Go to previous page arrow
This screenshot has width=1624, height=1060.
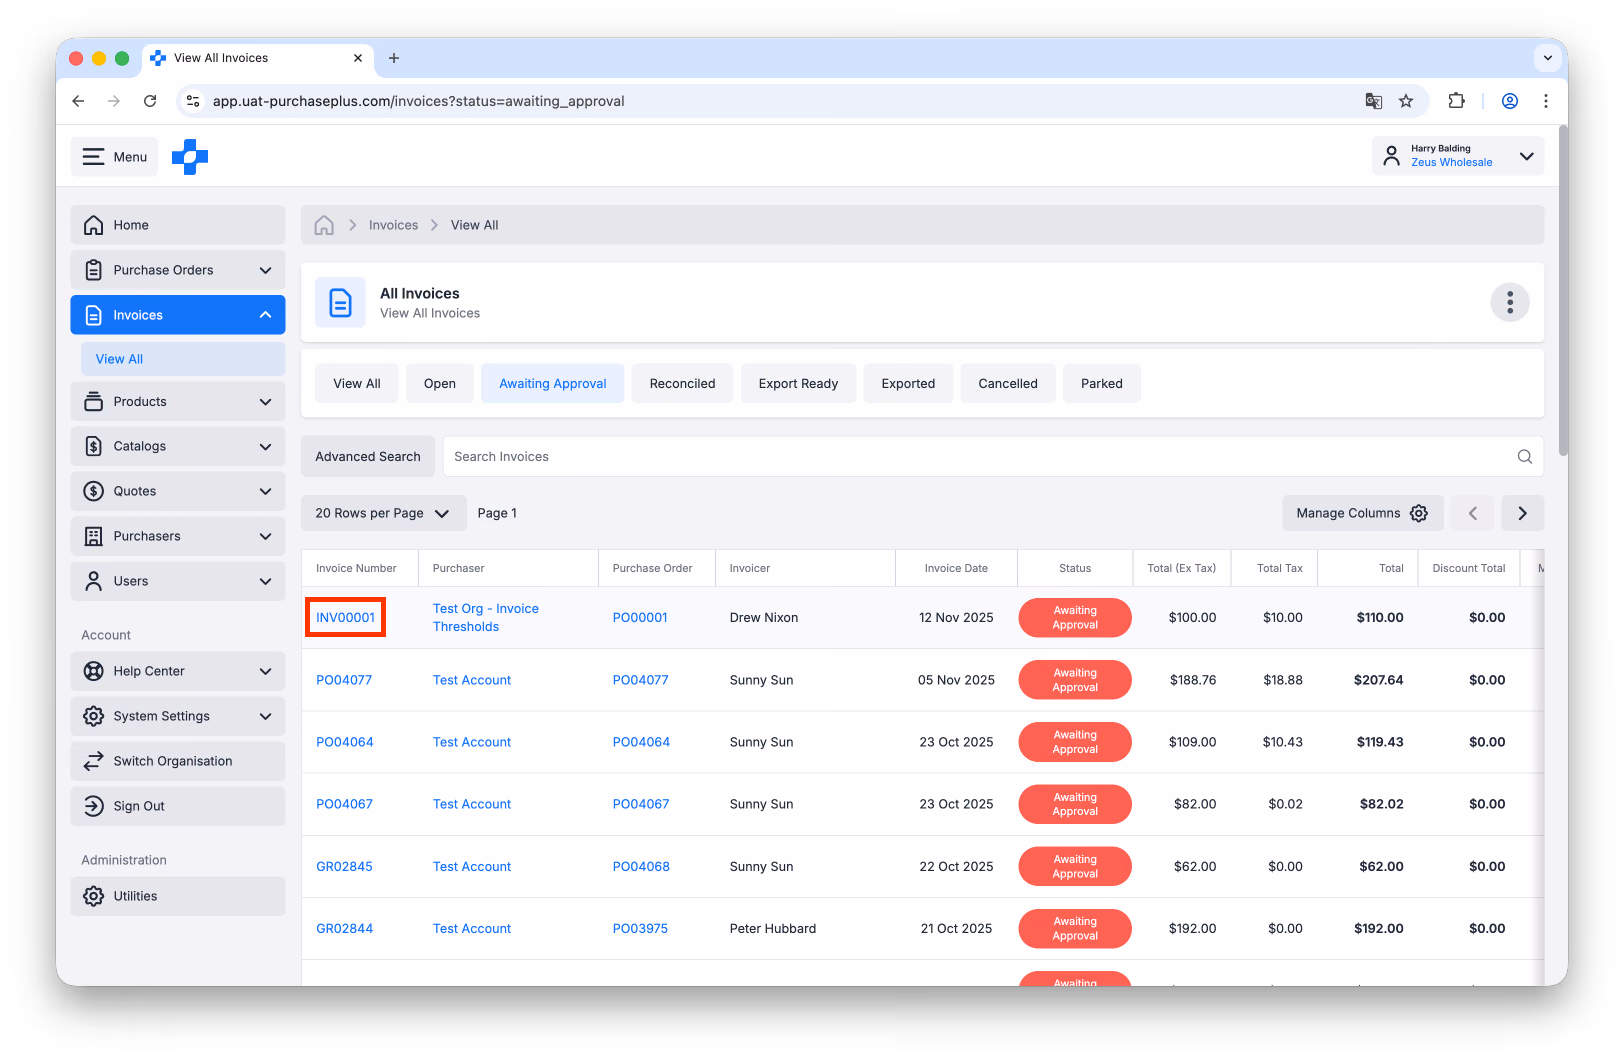coord(1473,513)
